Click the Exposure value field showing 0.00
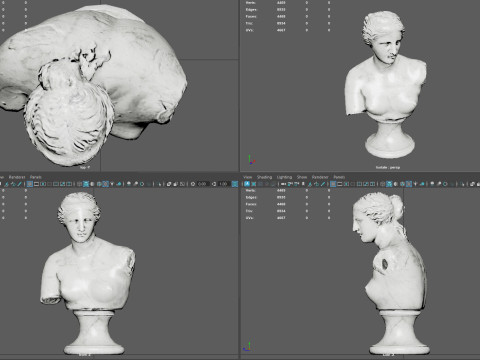The height and width of the screenshot is (360, 480). pos(203,184)
